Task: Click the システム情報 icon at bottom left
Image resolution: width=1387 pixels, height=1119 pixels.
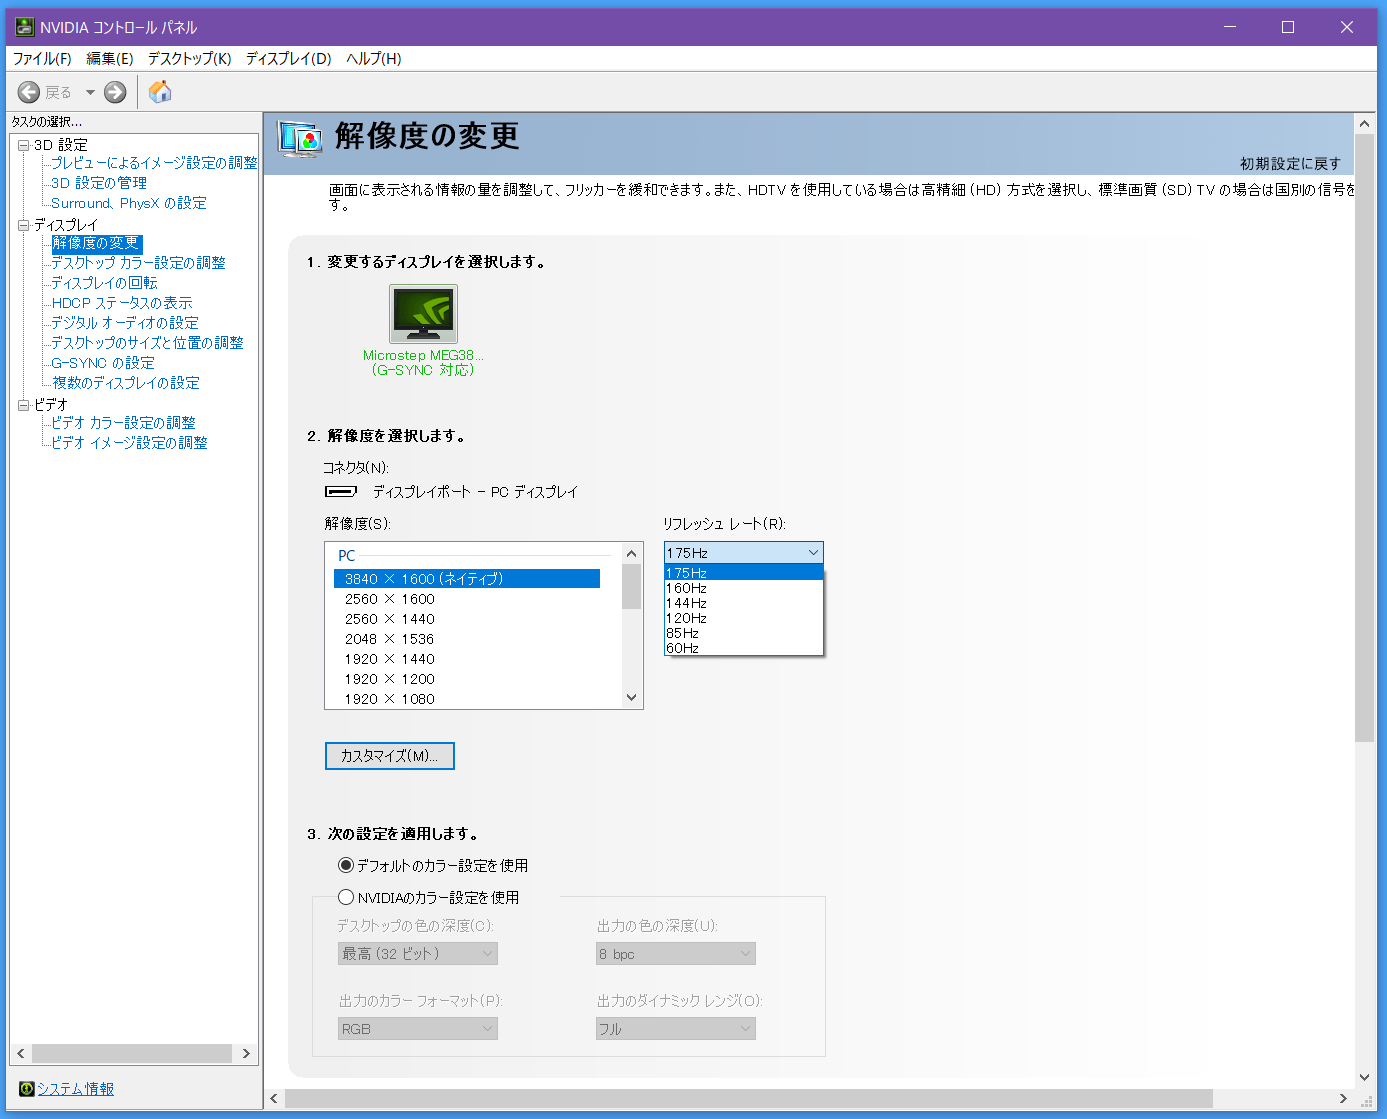Action: pyautogui.click(x=27, y=1089)
